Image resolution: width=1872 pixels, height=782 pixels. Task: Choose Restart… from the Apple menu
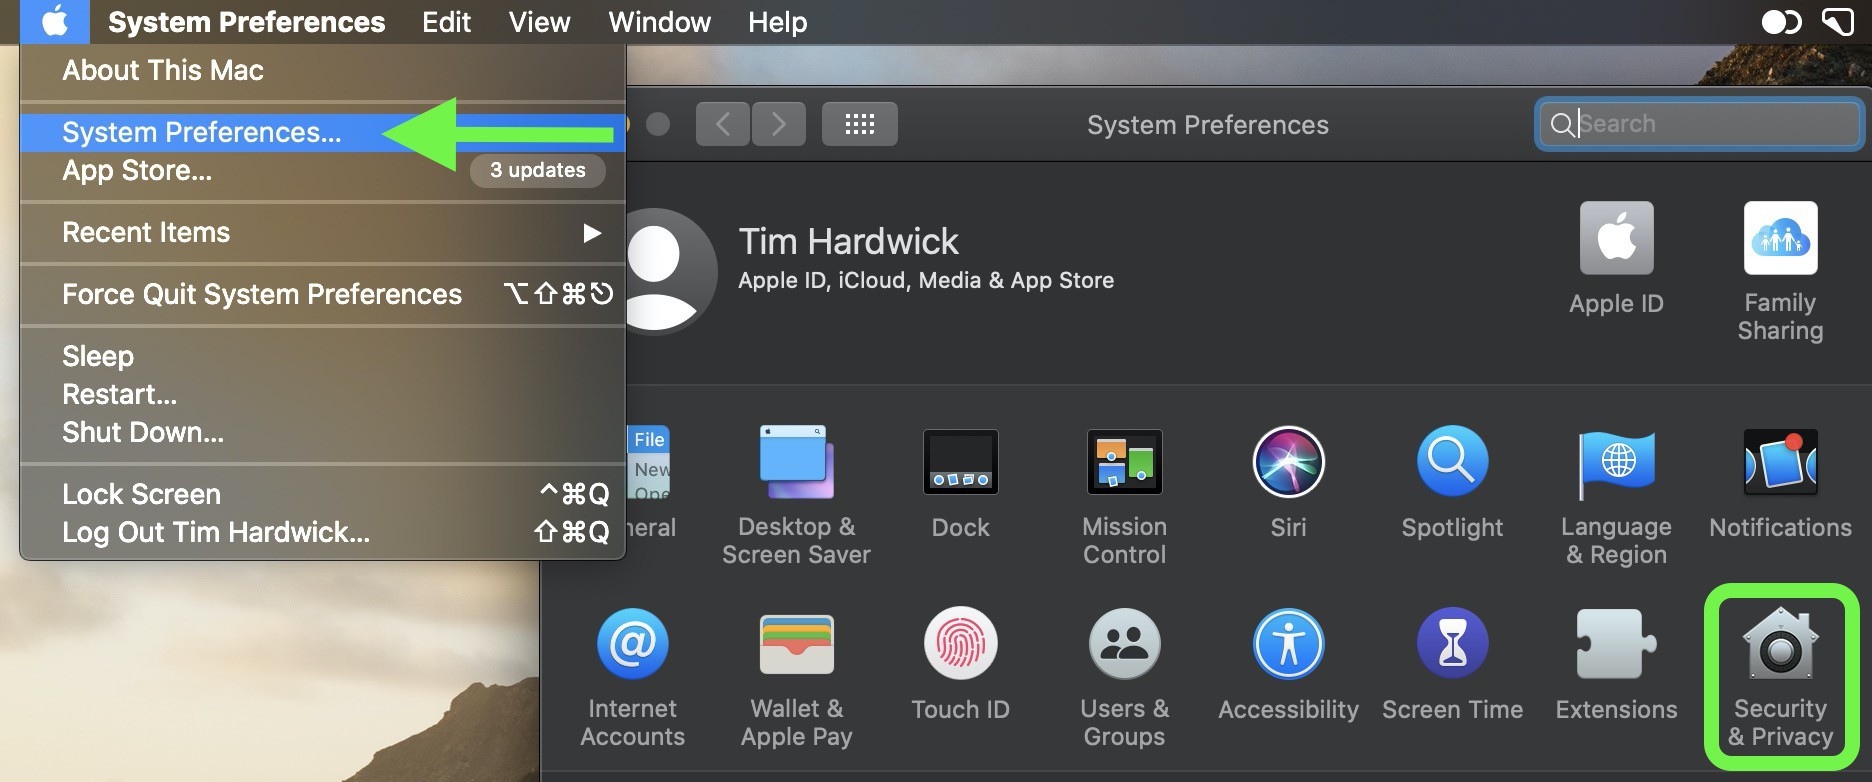tap(322, 394)
